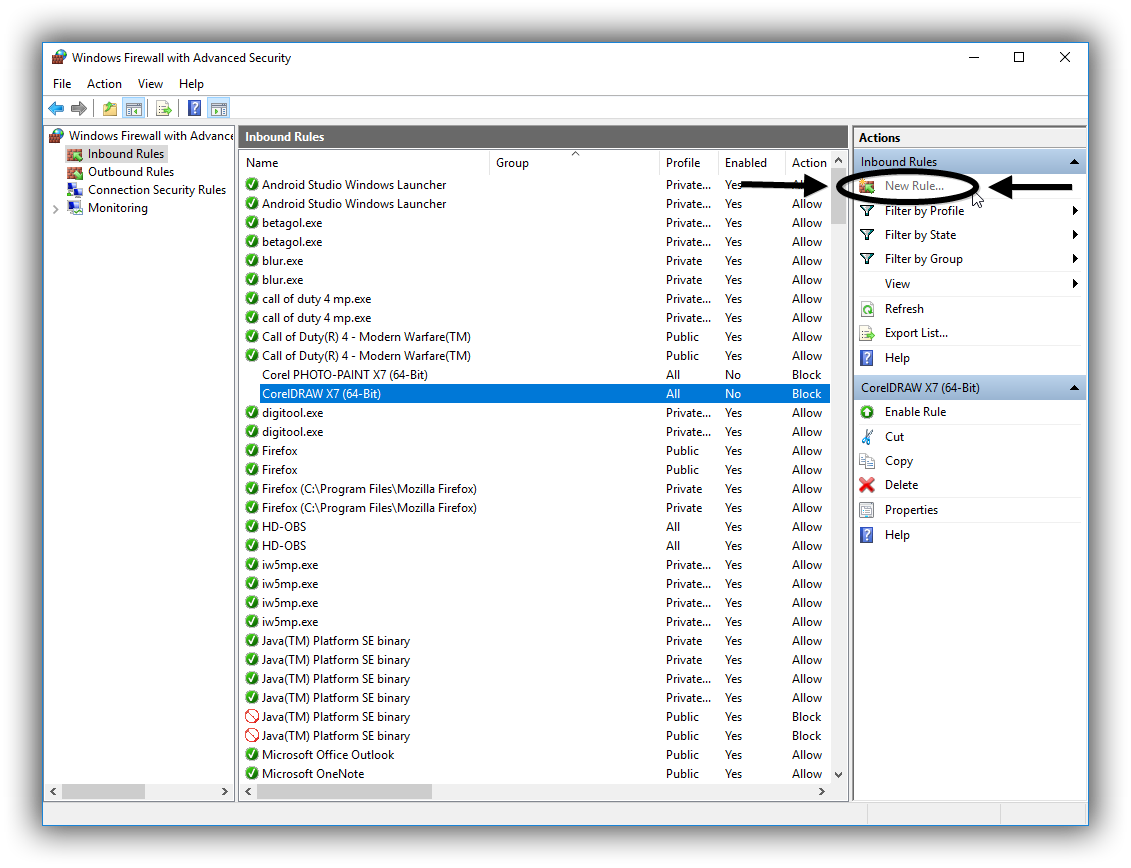
Task: Click the scissors Cut icon
Action: [x=868, y=437]
